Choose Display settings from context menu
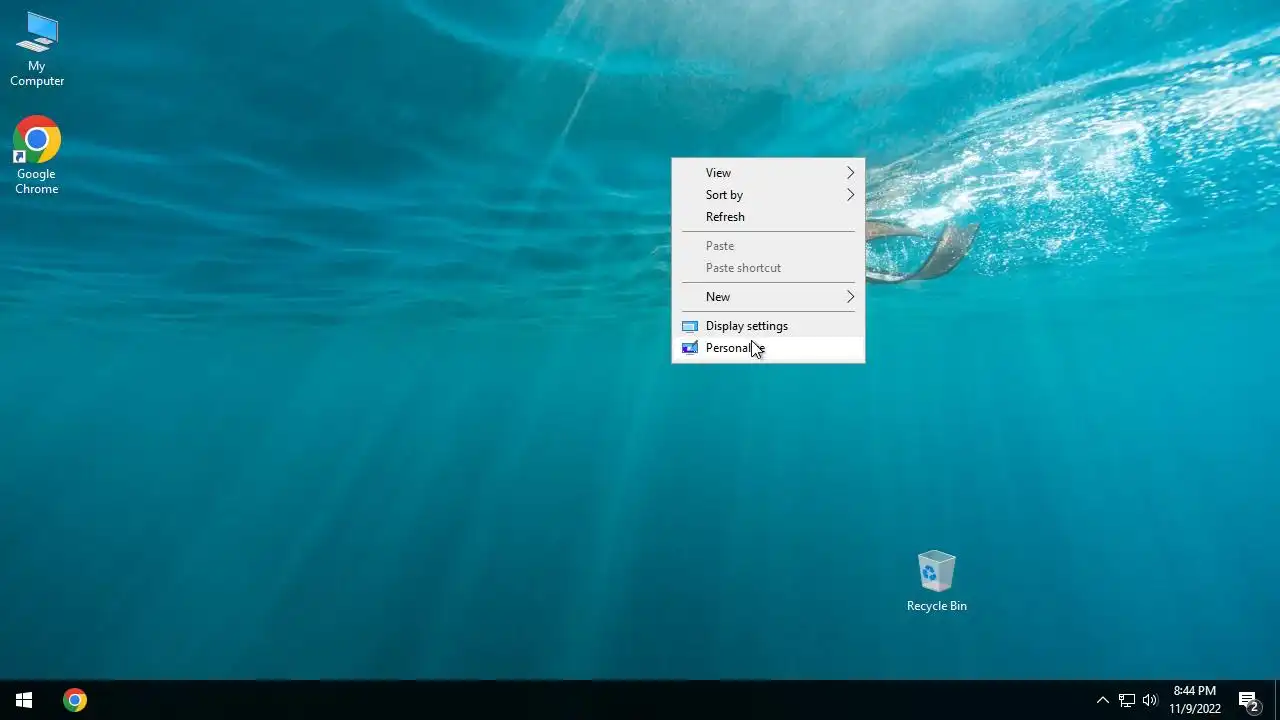 (x=768, y=326)
